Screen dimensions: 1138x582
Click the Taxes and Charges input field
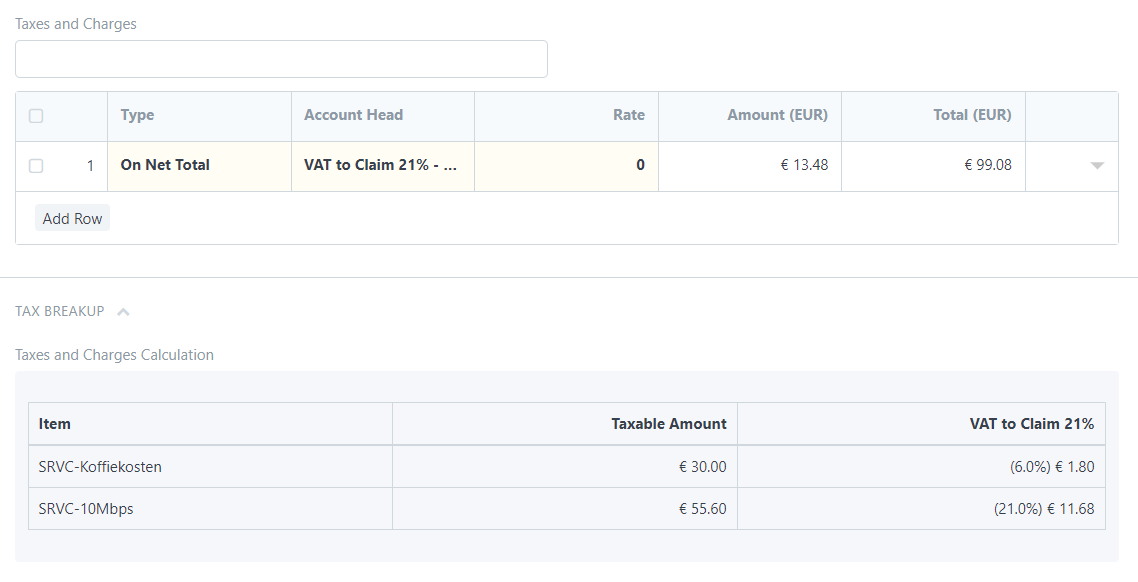coord(281,59)
